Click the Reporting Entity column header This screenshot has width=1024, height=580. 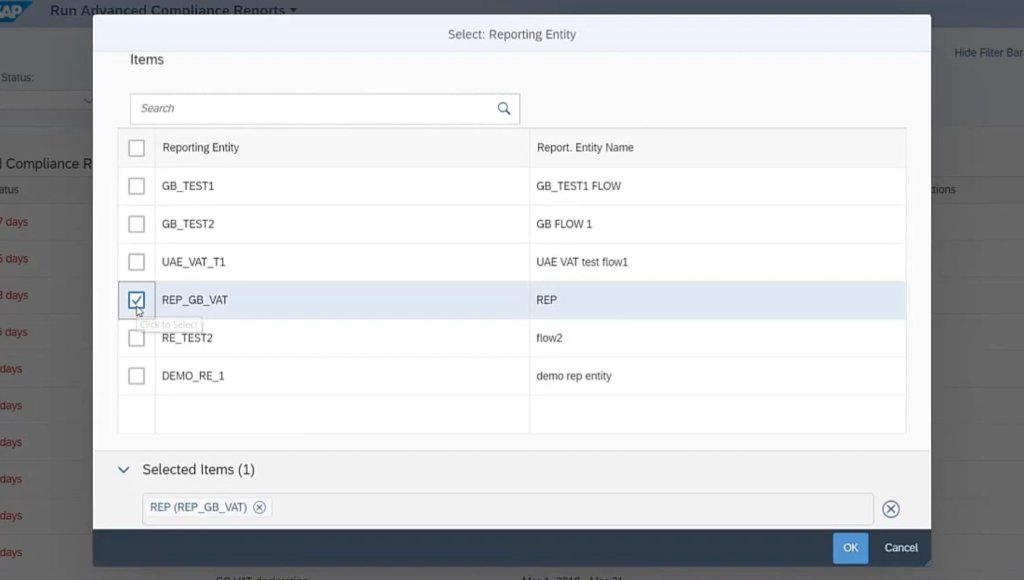coord(201,148)
